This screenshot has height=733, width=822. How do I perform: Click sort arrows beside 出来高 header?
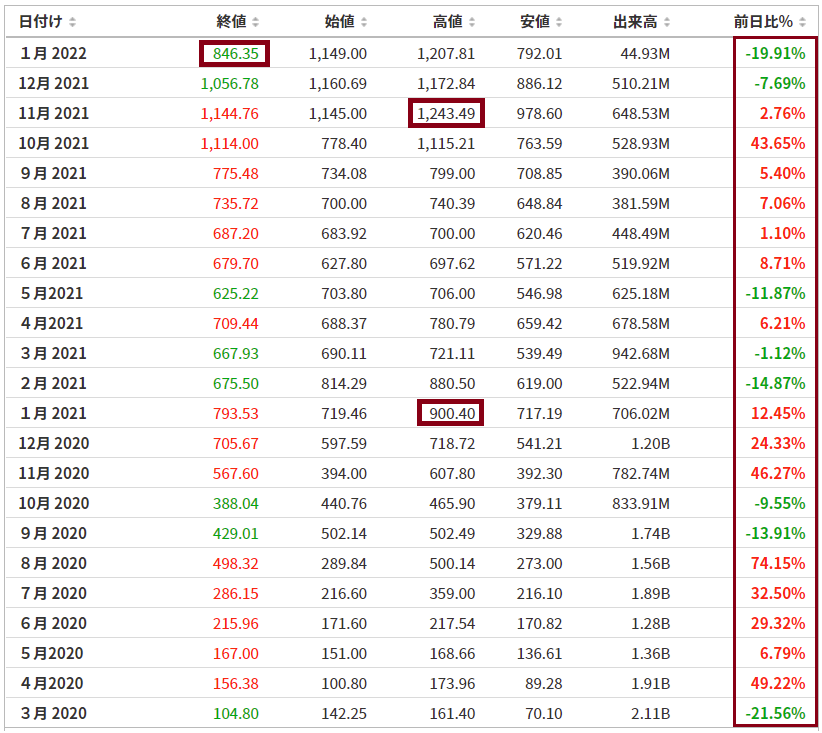click(667, 22)
